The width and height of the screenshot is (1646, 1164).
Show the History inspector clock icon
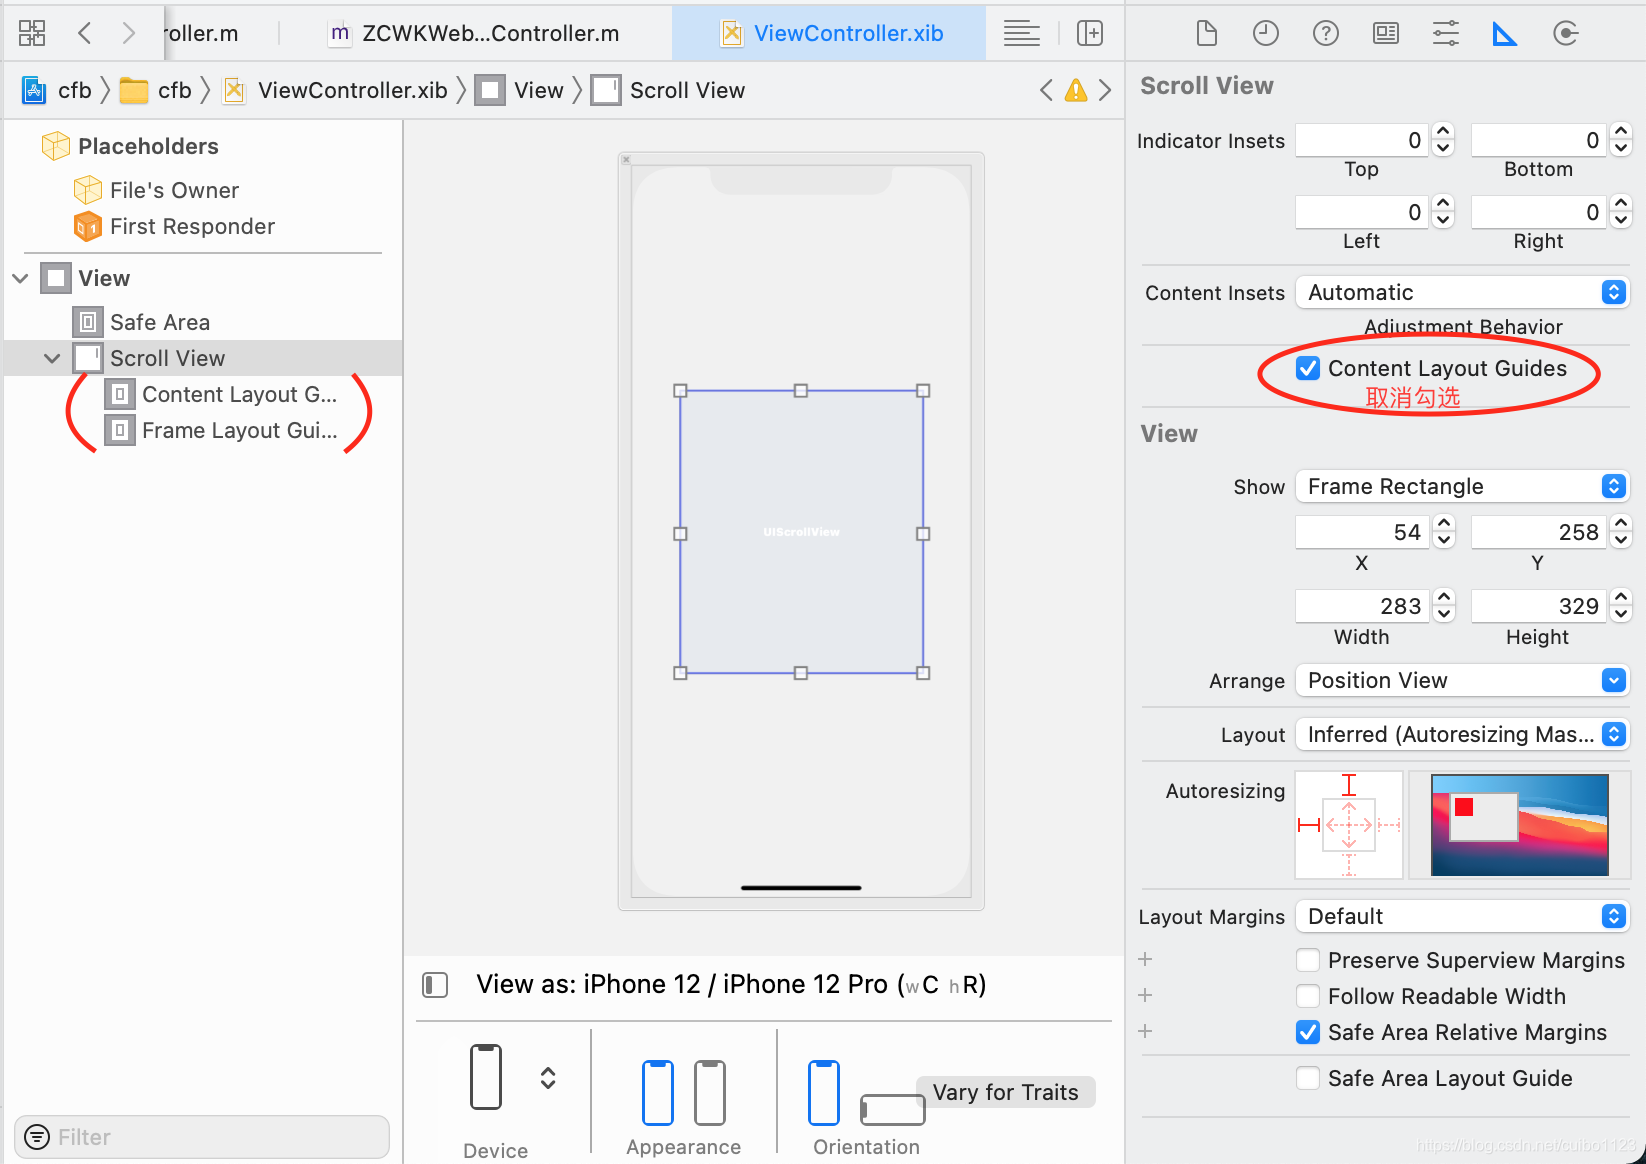tap(1265, 33)
